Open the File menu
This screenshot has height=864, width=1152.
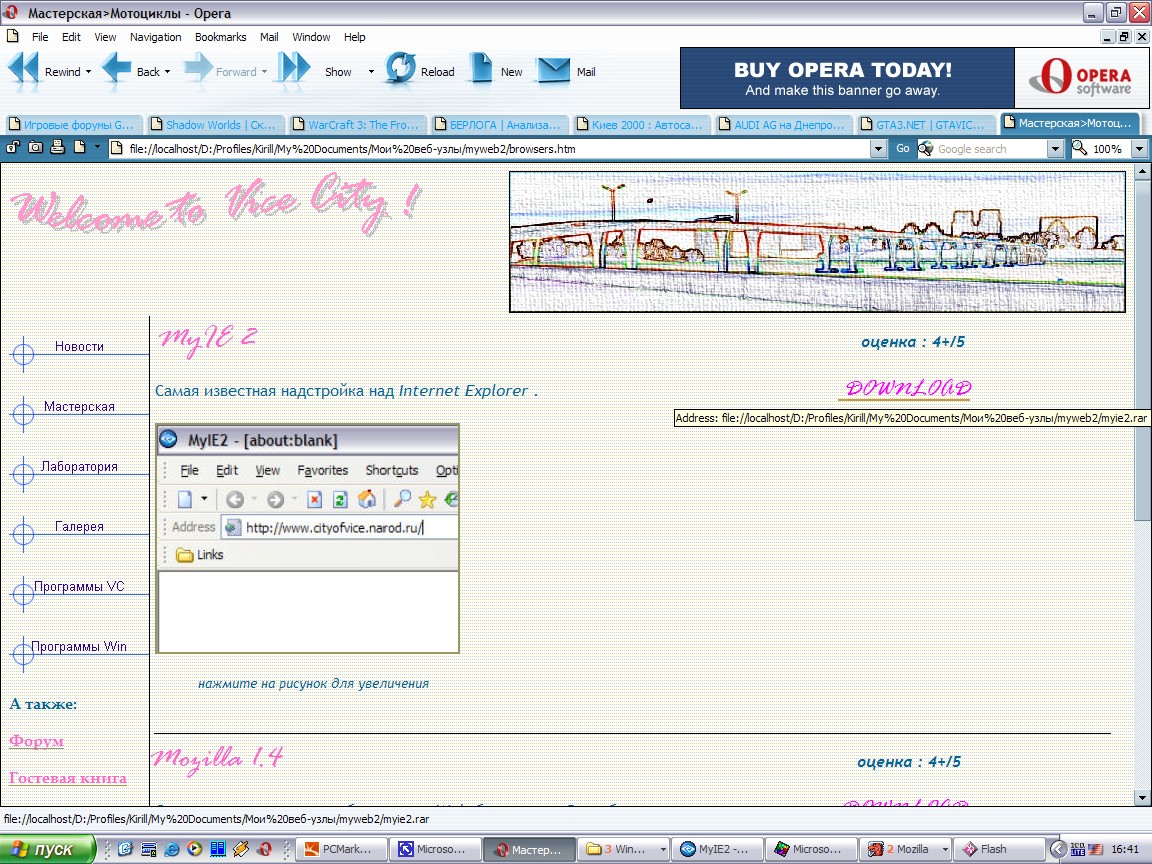(40, 37)
